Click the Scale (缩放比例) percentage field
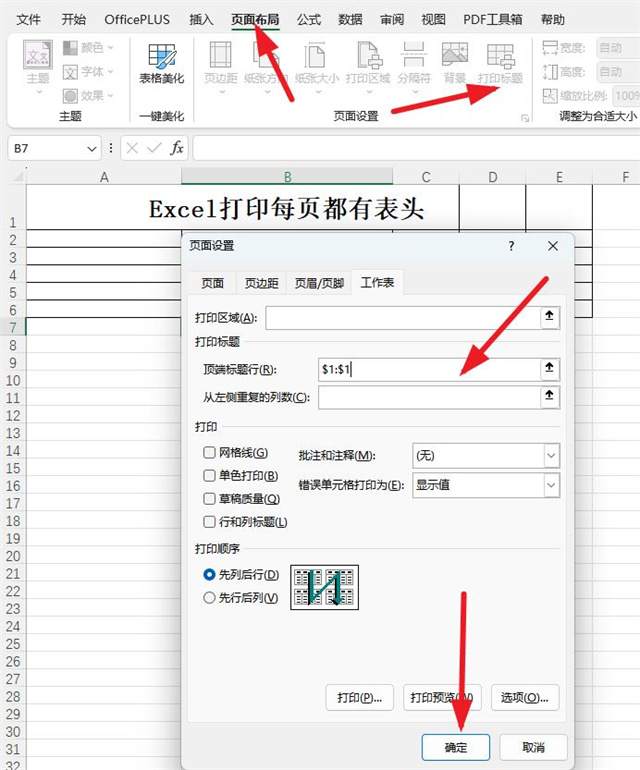The width and height of the screenshot is (640, 770). pyautogui.click(x=626, y=95)
